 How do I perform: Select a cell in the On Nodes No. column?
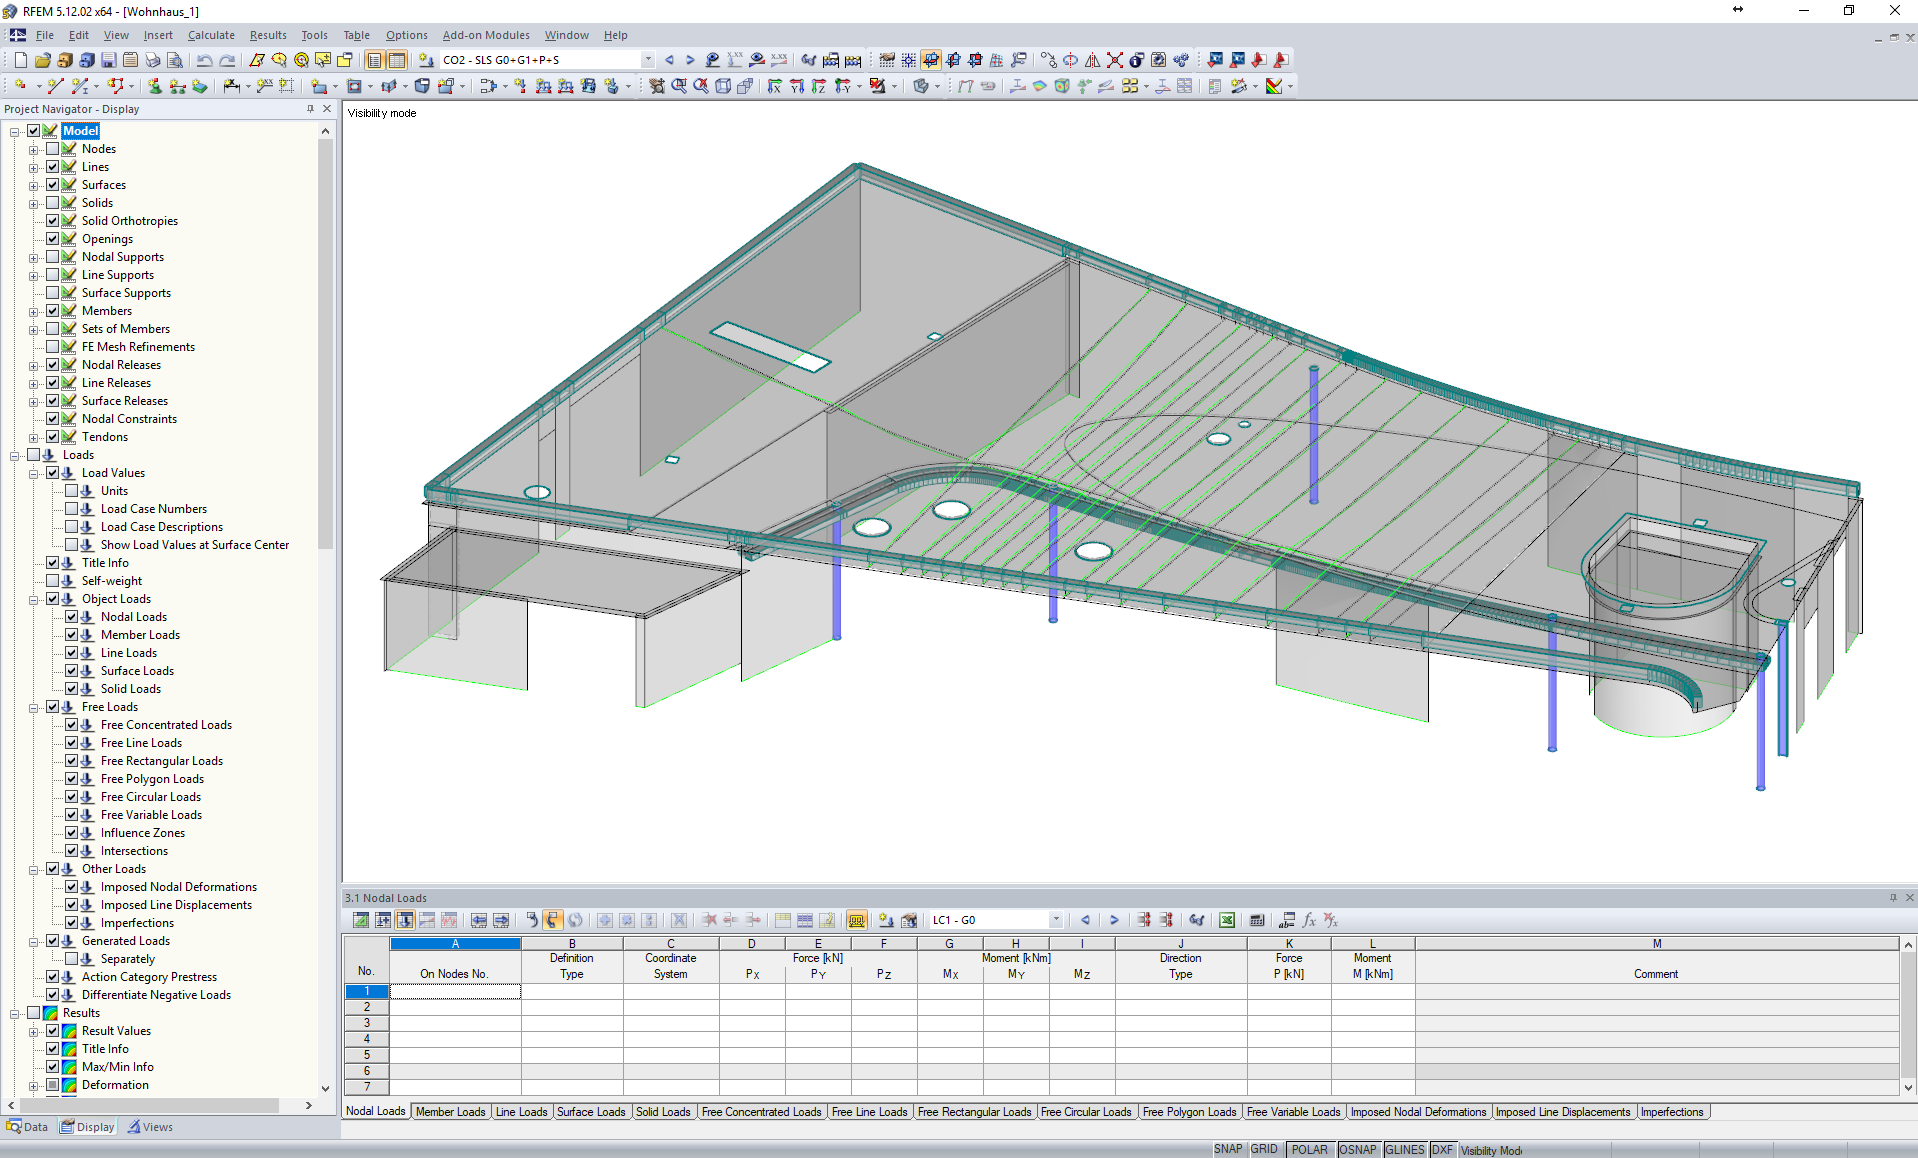[455, 991]
